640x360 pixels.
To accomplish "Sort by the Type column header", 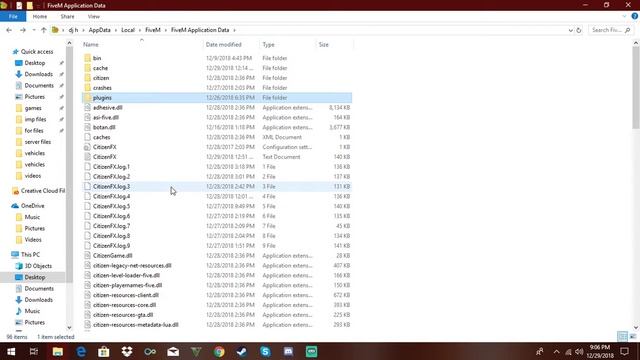I will pos(269,44).
